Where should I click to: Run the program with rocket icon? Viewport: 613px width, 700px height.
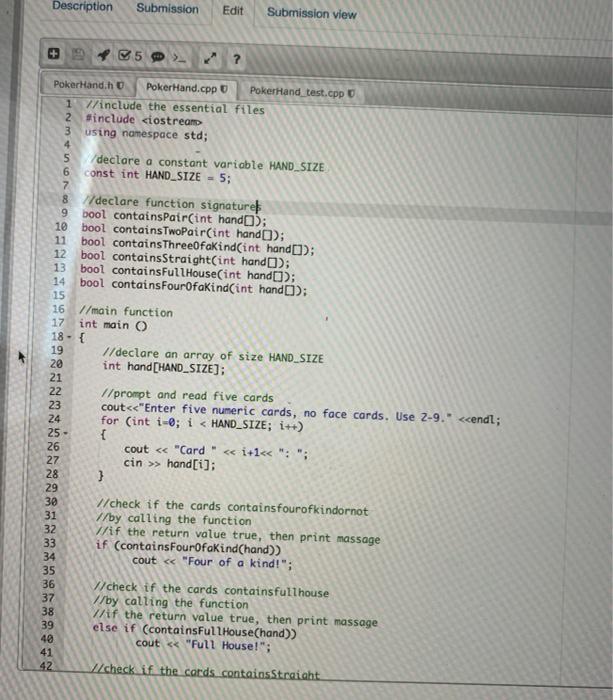click(x=104, y=55)
